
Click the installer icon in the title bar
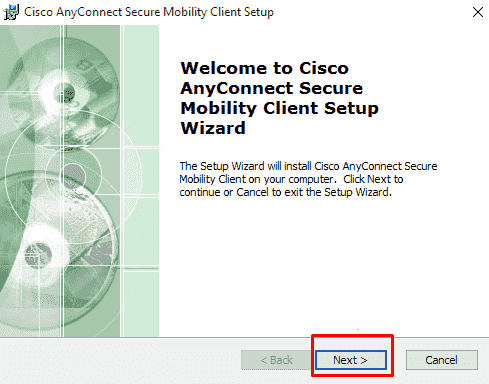[x=11, y=12]
